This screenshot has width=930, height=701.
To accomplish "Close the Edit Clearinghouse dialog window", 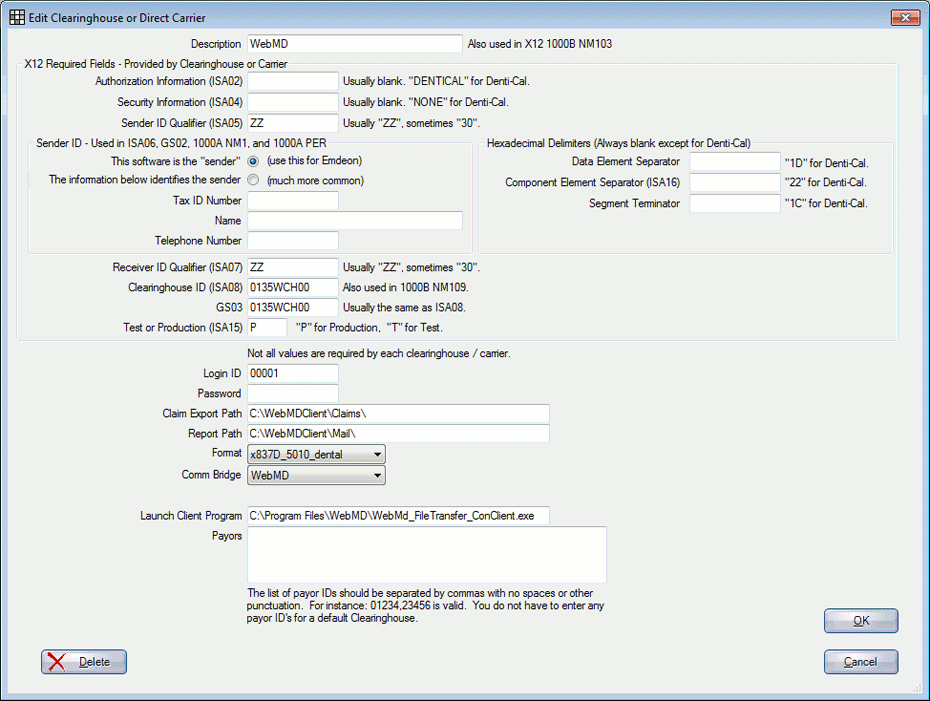I will (x=905, y=18).
